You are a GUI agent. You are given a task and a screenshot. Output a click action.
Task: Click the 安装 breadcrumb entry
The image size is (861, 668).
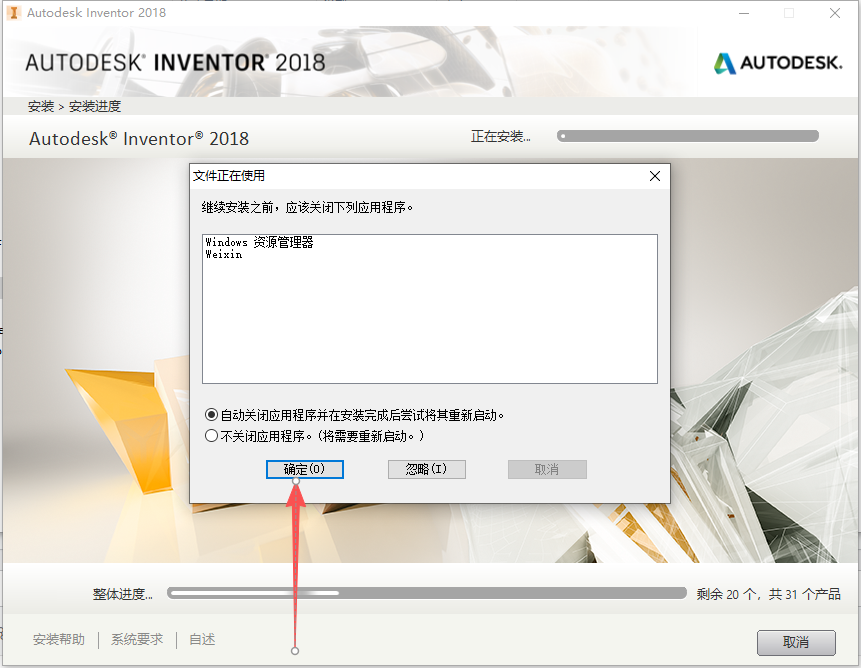coord(40,106)
